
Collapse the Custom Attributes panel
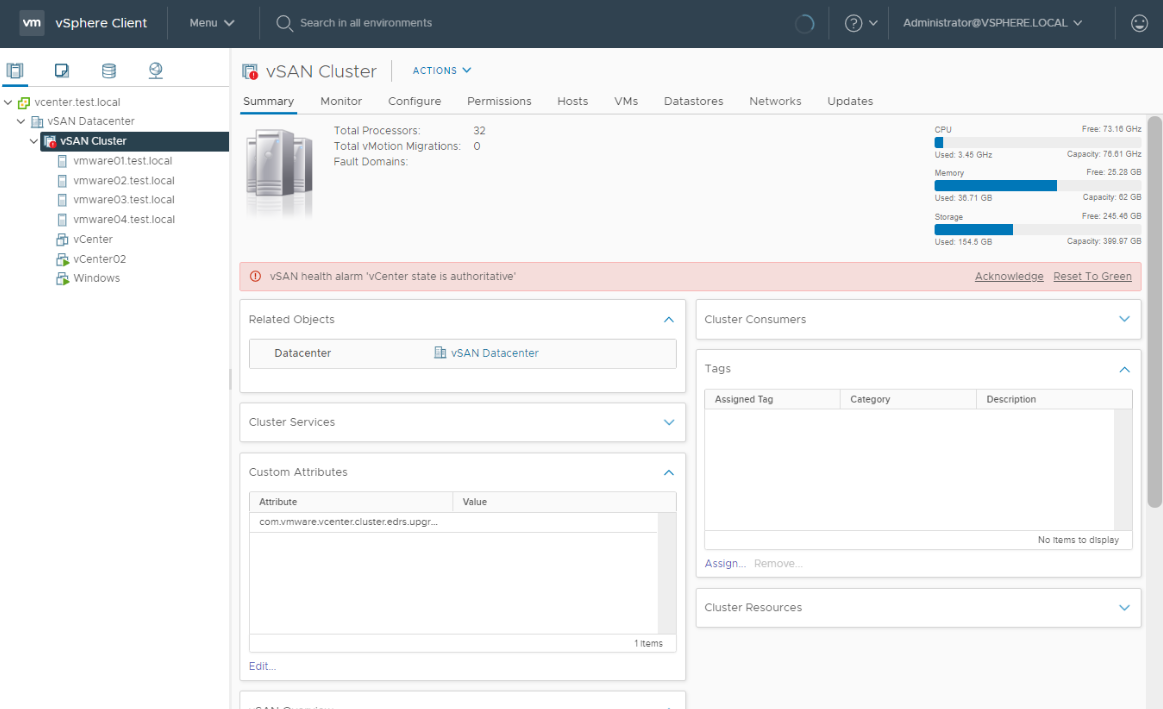[x=668, y=473]
